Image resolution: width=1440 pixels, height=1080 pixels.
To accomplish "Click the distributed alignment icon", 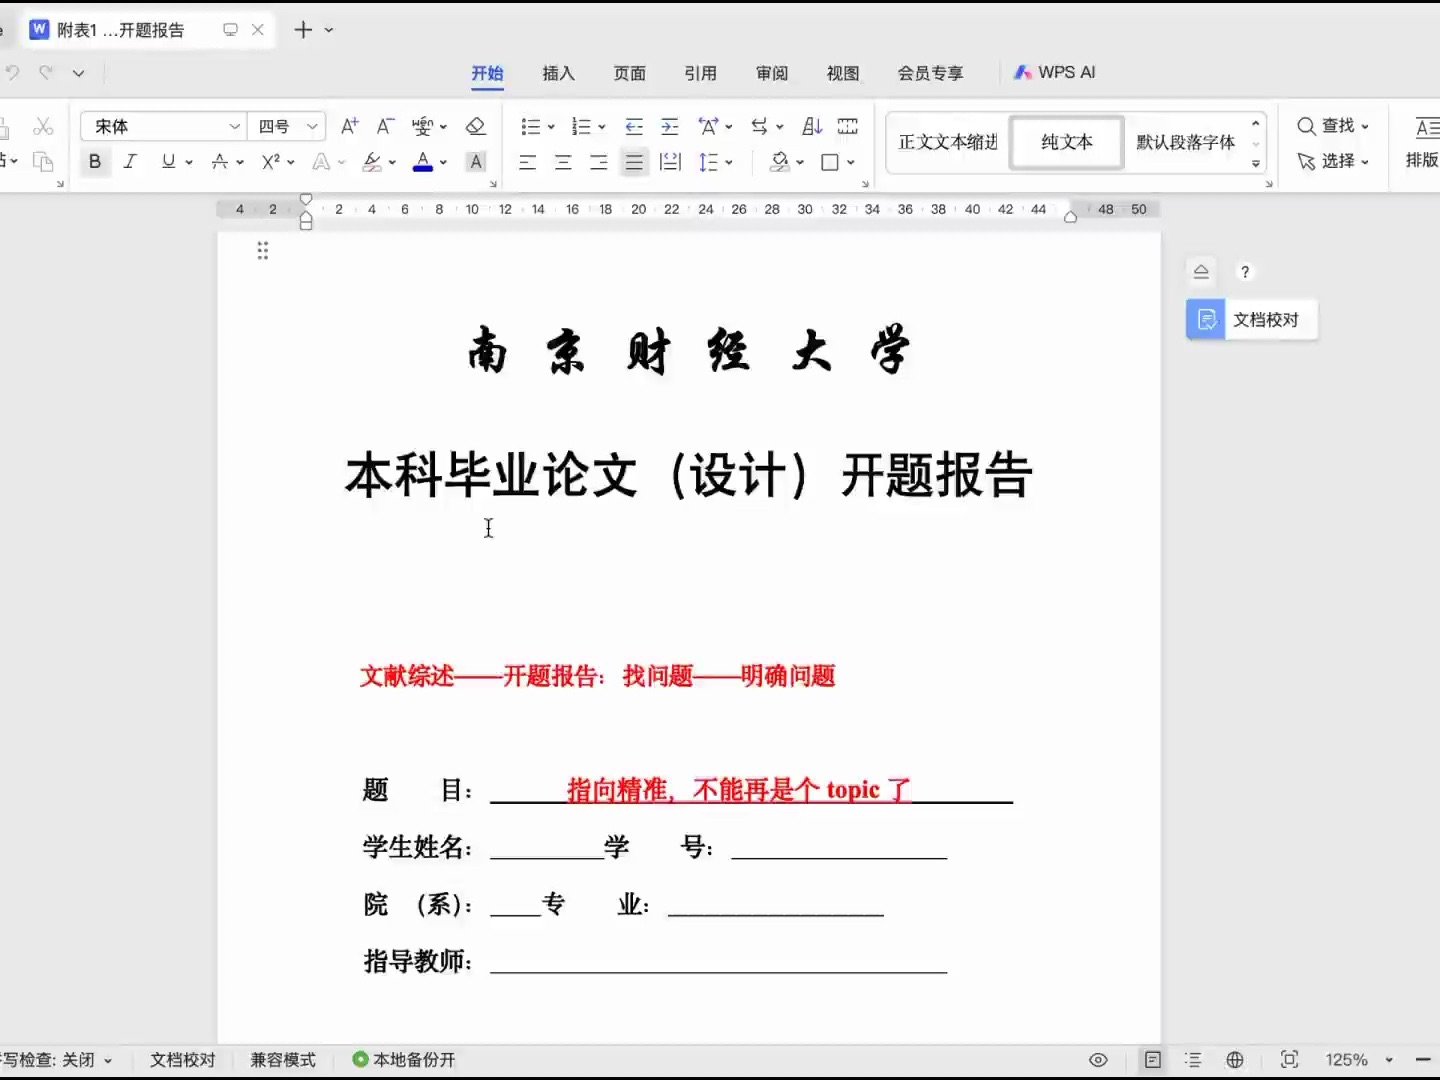I will [x=670, y=162].
